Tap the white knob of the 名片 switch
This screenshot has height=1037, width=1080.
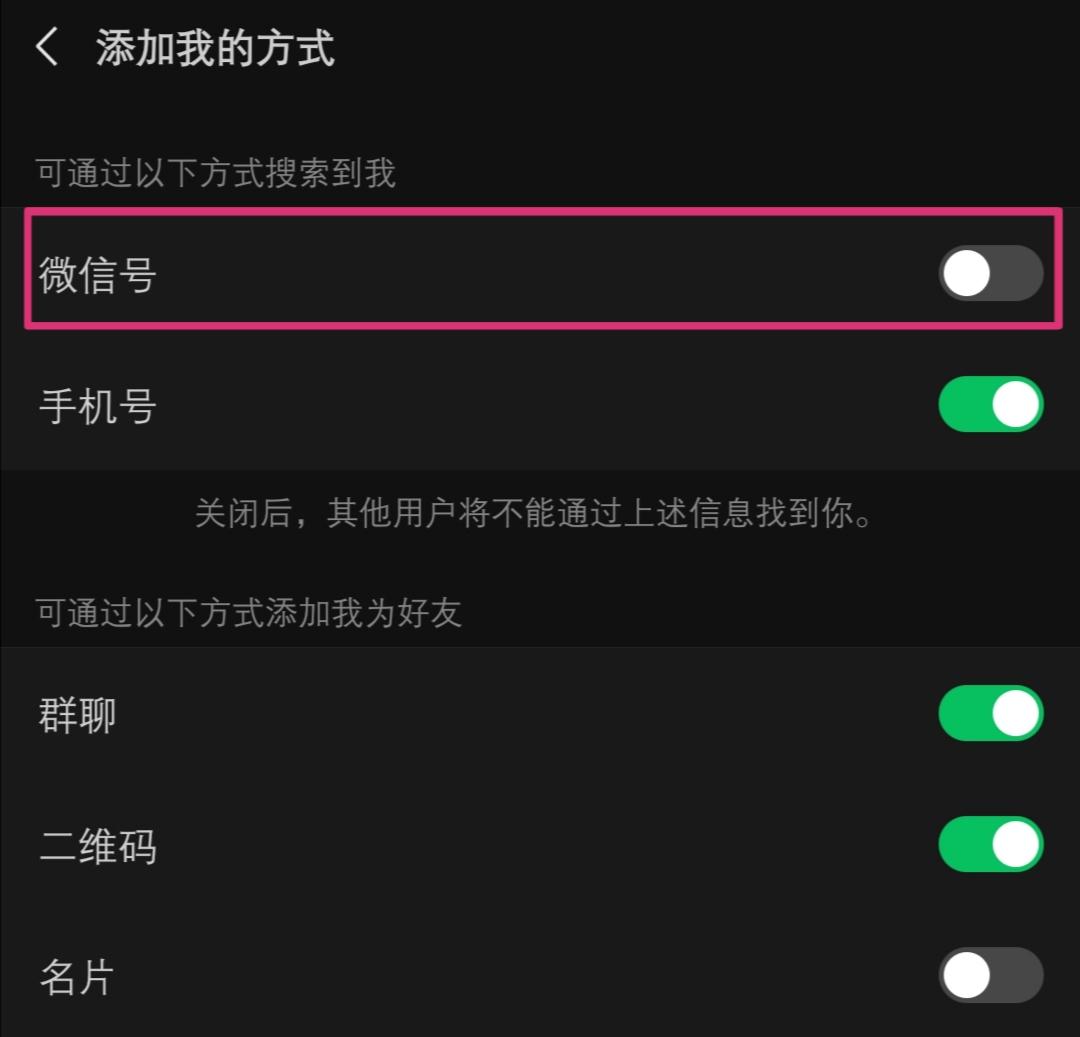967,975
